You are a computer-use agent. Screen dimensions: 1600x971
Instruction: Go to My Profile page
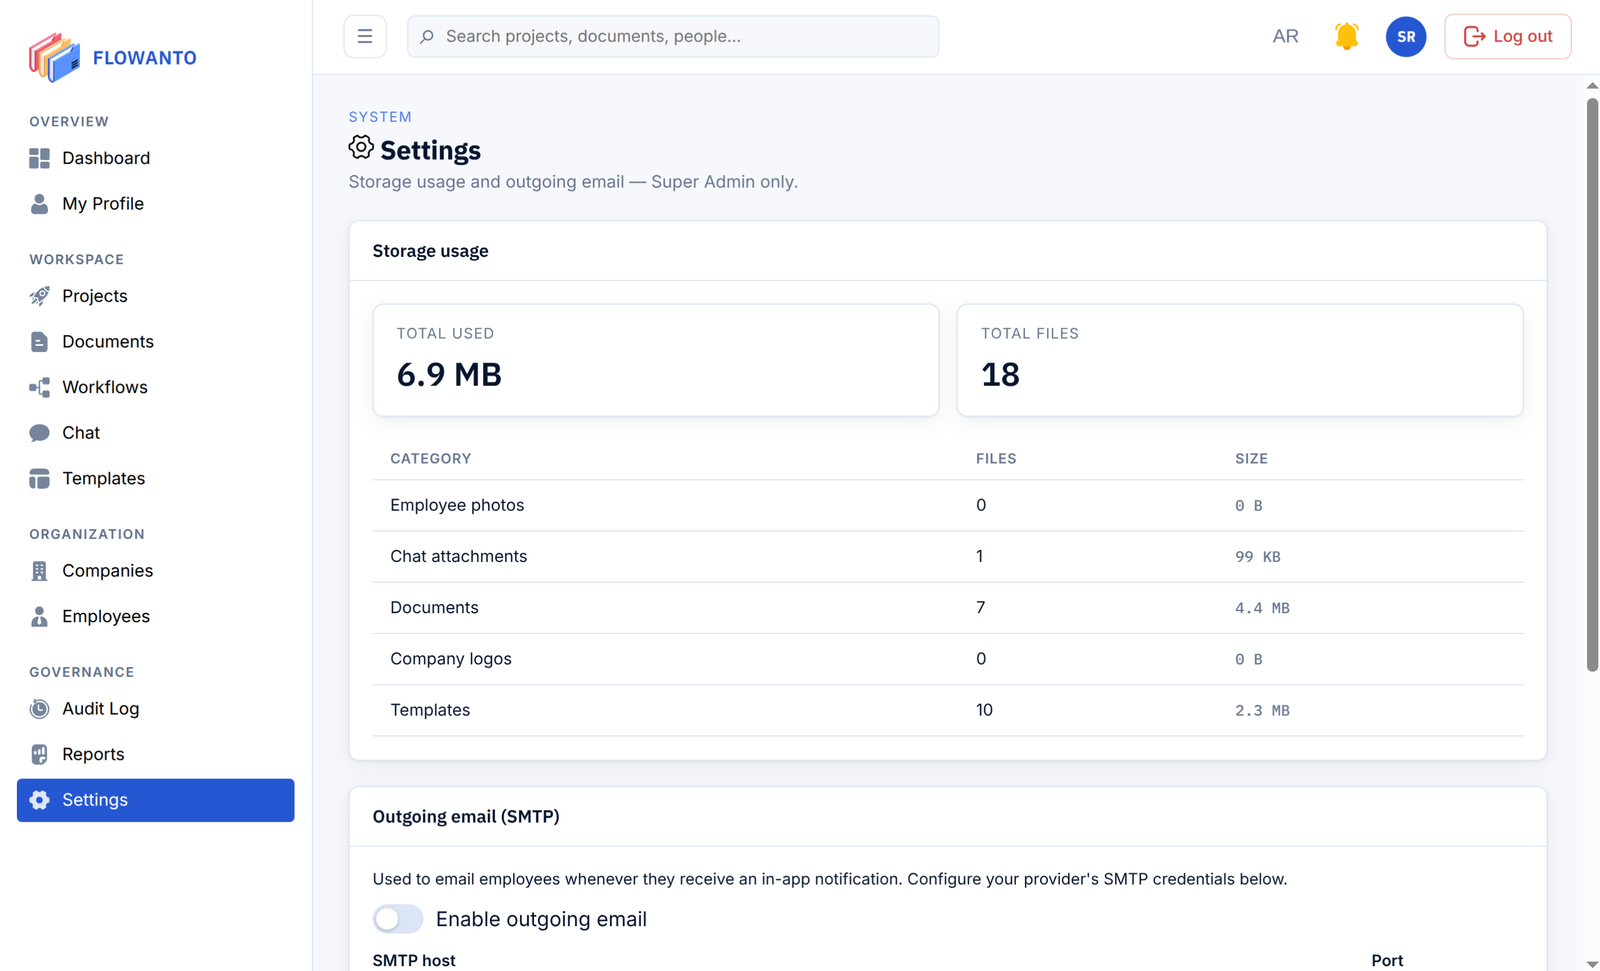point(155,204)
